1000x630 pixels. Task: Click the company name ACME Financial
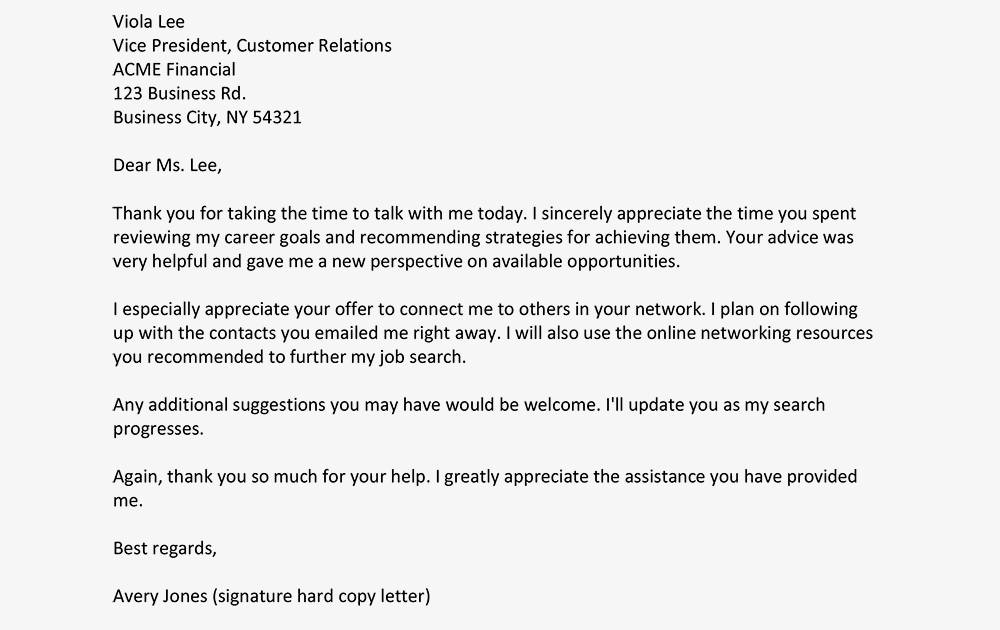click(174, 70)
